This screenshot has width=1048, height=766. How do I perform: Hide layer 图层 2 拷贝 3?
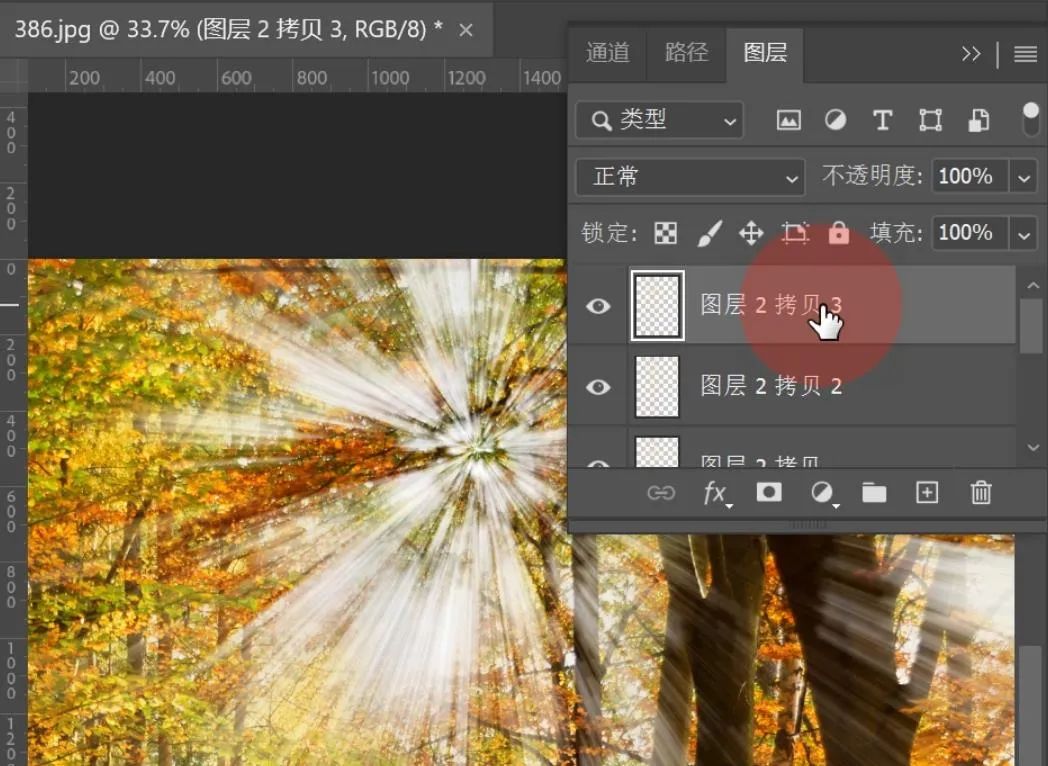tap(598, 306)
